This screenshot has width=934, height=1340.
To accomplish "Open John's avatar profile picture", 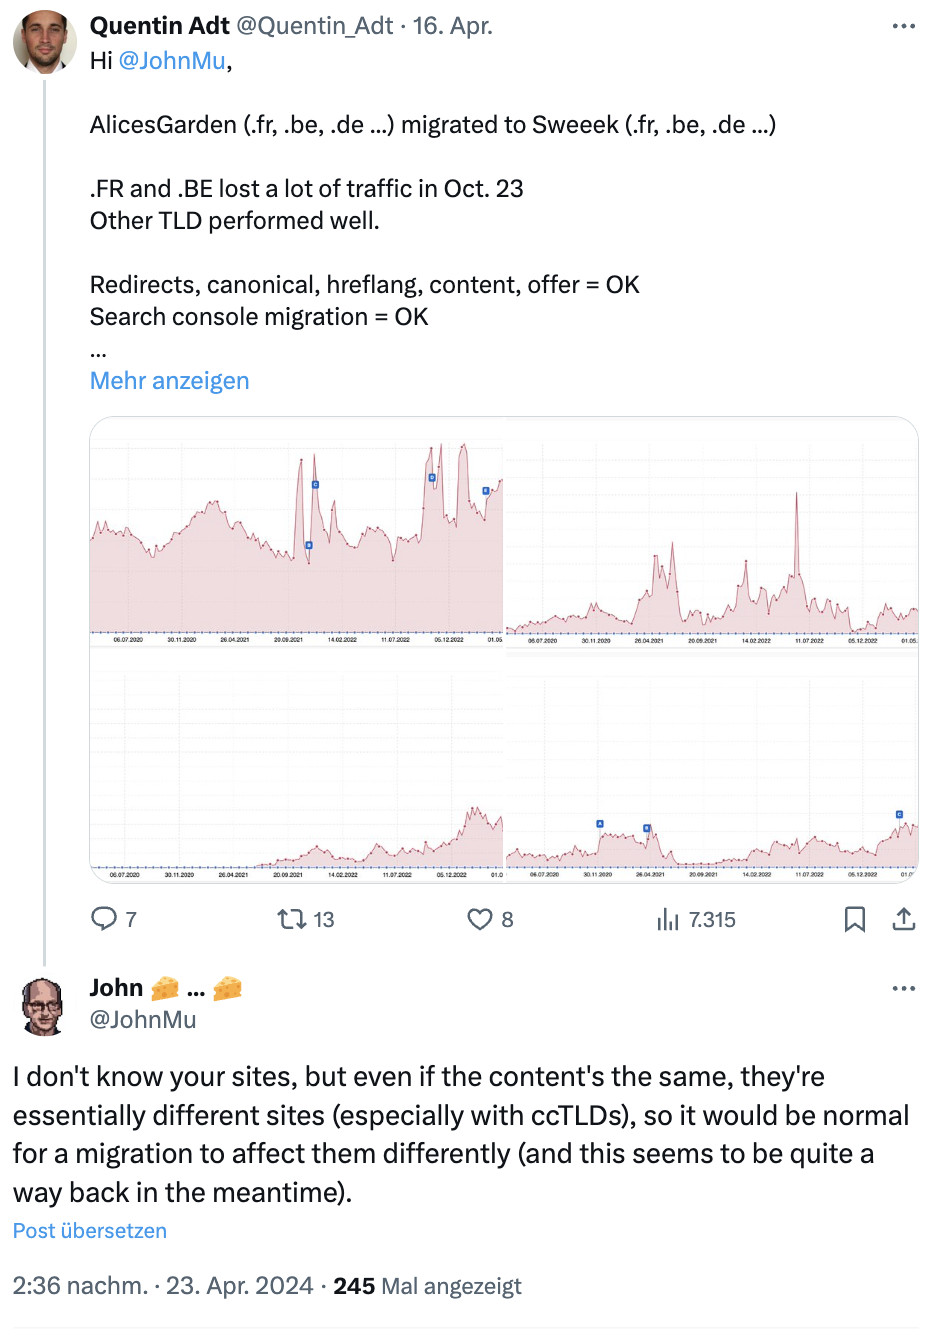I will (43, 1005).
